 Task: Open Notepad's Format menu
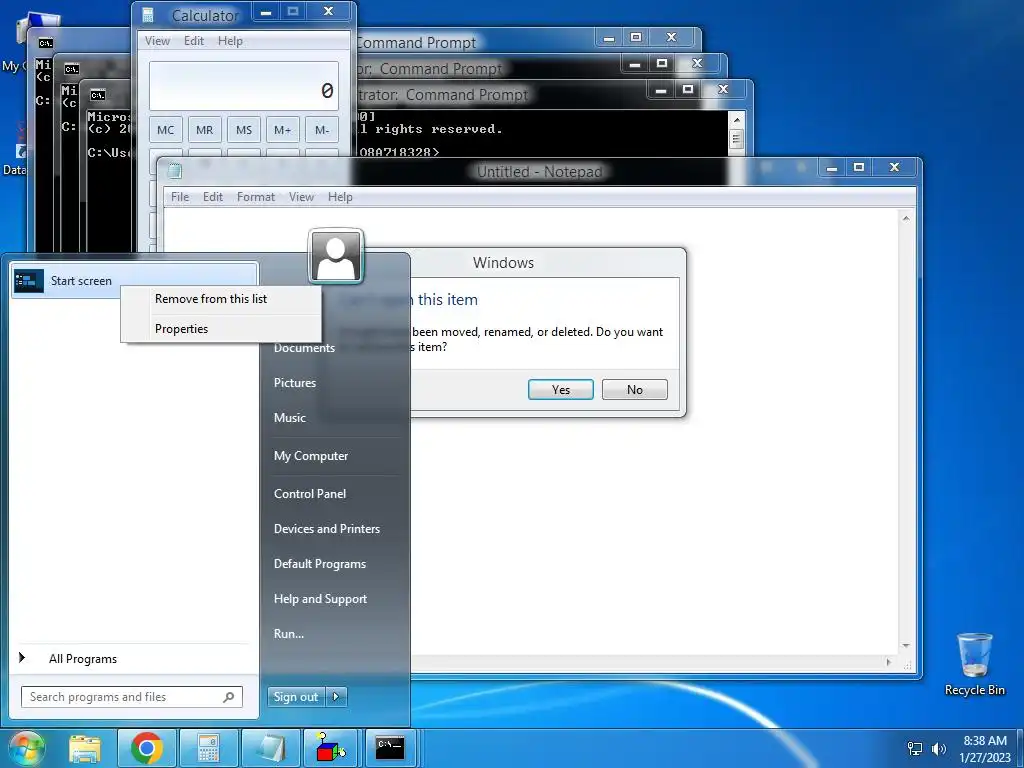255,197
